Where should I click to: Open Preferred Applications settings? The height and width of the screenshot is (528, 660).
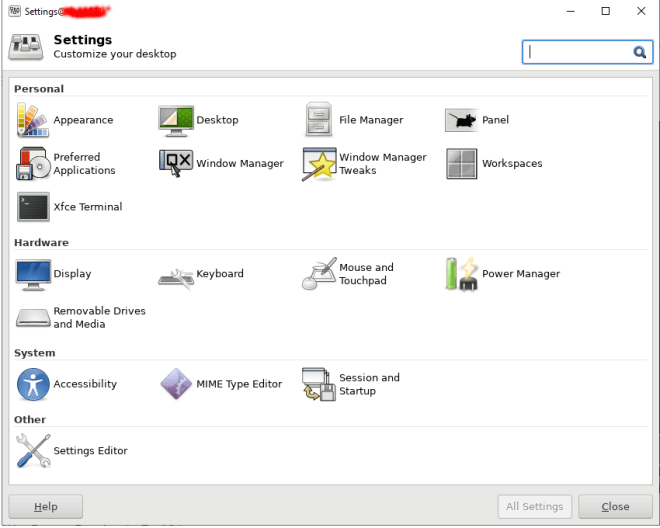click(x=33, y=164)
